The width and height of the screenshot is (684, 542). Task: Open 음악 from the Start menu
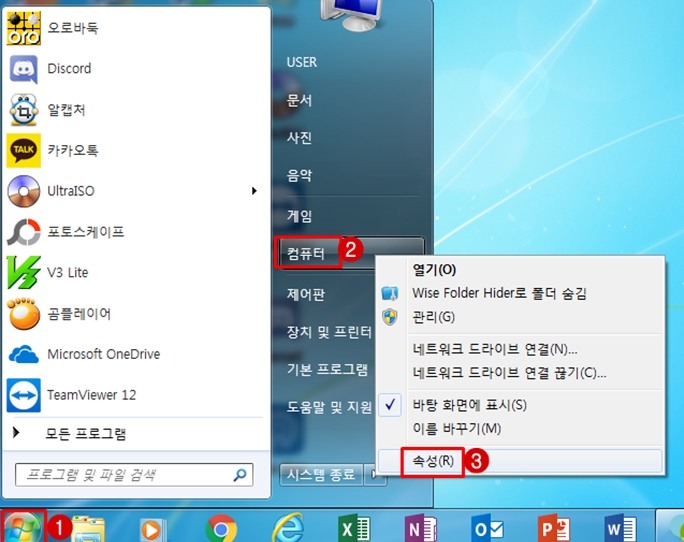point(299,175)
